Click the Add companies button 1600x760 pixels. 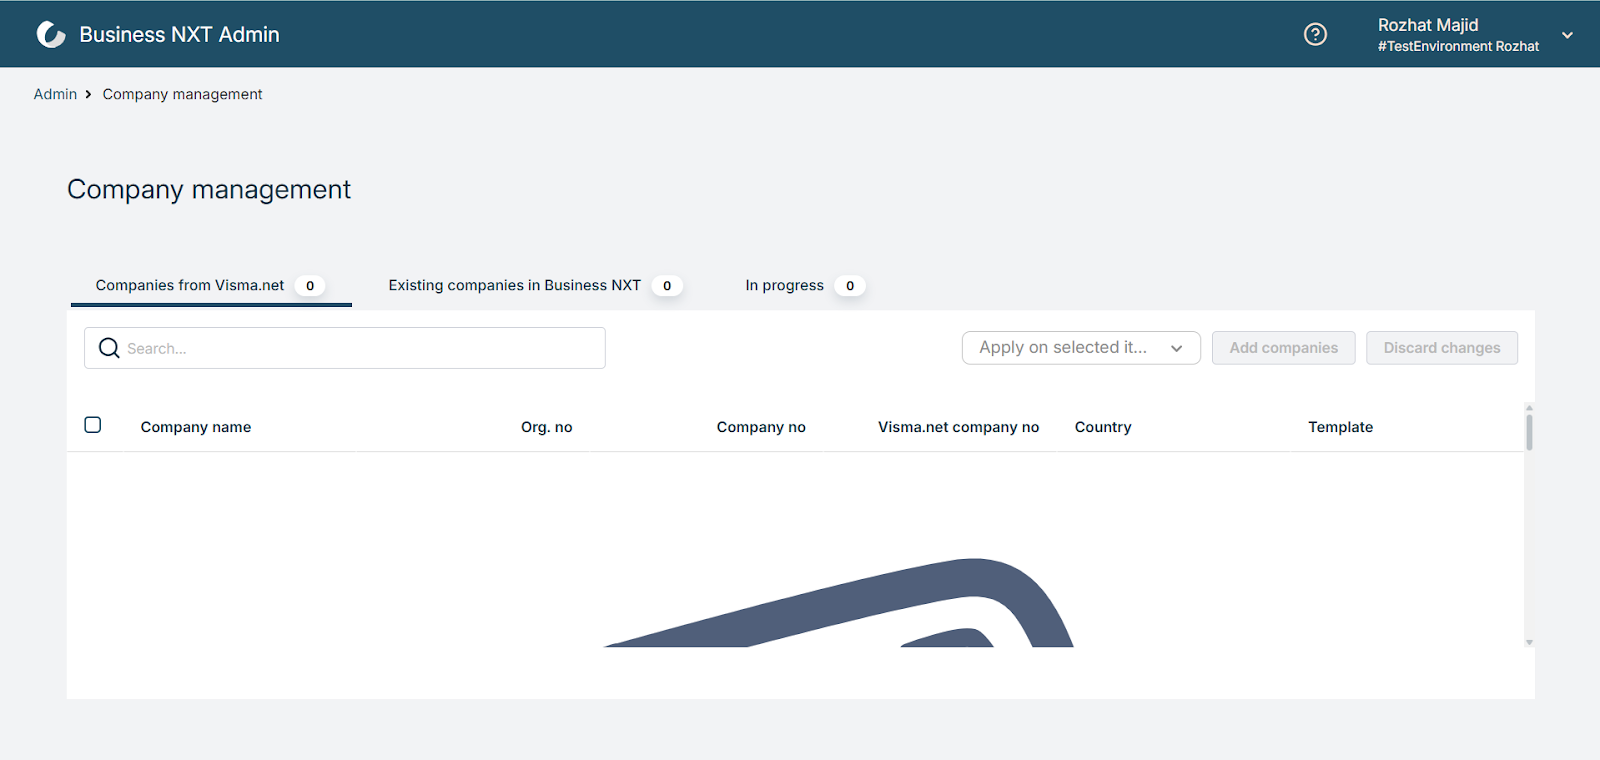point(1284,348)
